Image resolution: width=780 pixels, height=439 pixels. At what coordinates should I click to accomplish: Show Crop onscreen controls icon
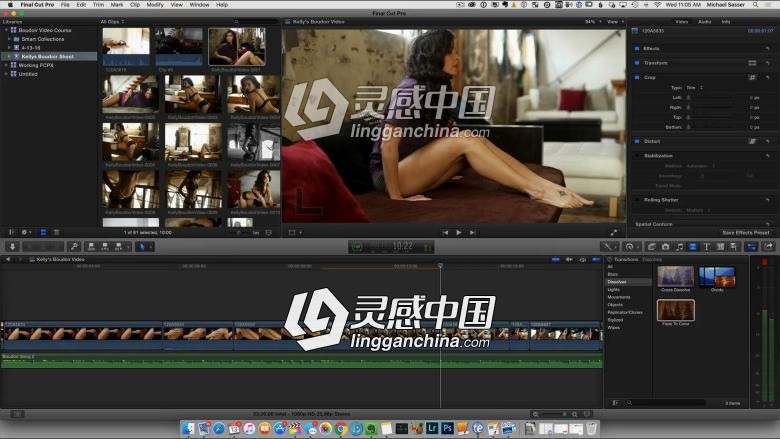(x=752, y=78)
